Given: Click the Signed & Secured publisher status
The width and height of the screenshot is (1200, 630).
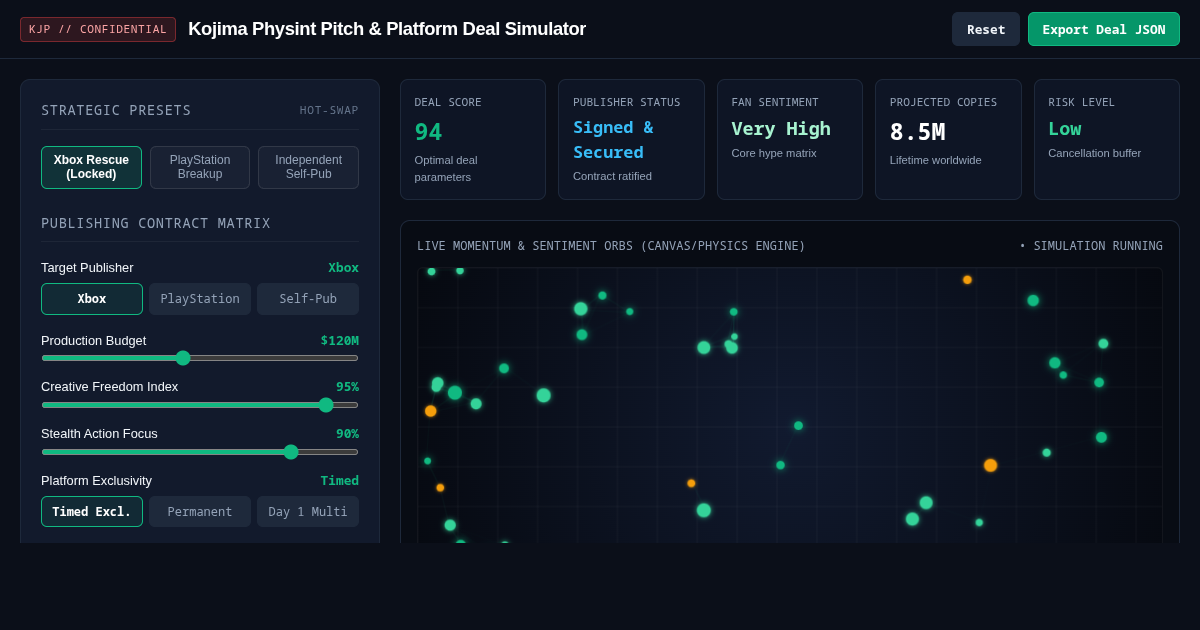Looking at the screenshot, I should 613,140.
